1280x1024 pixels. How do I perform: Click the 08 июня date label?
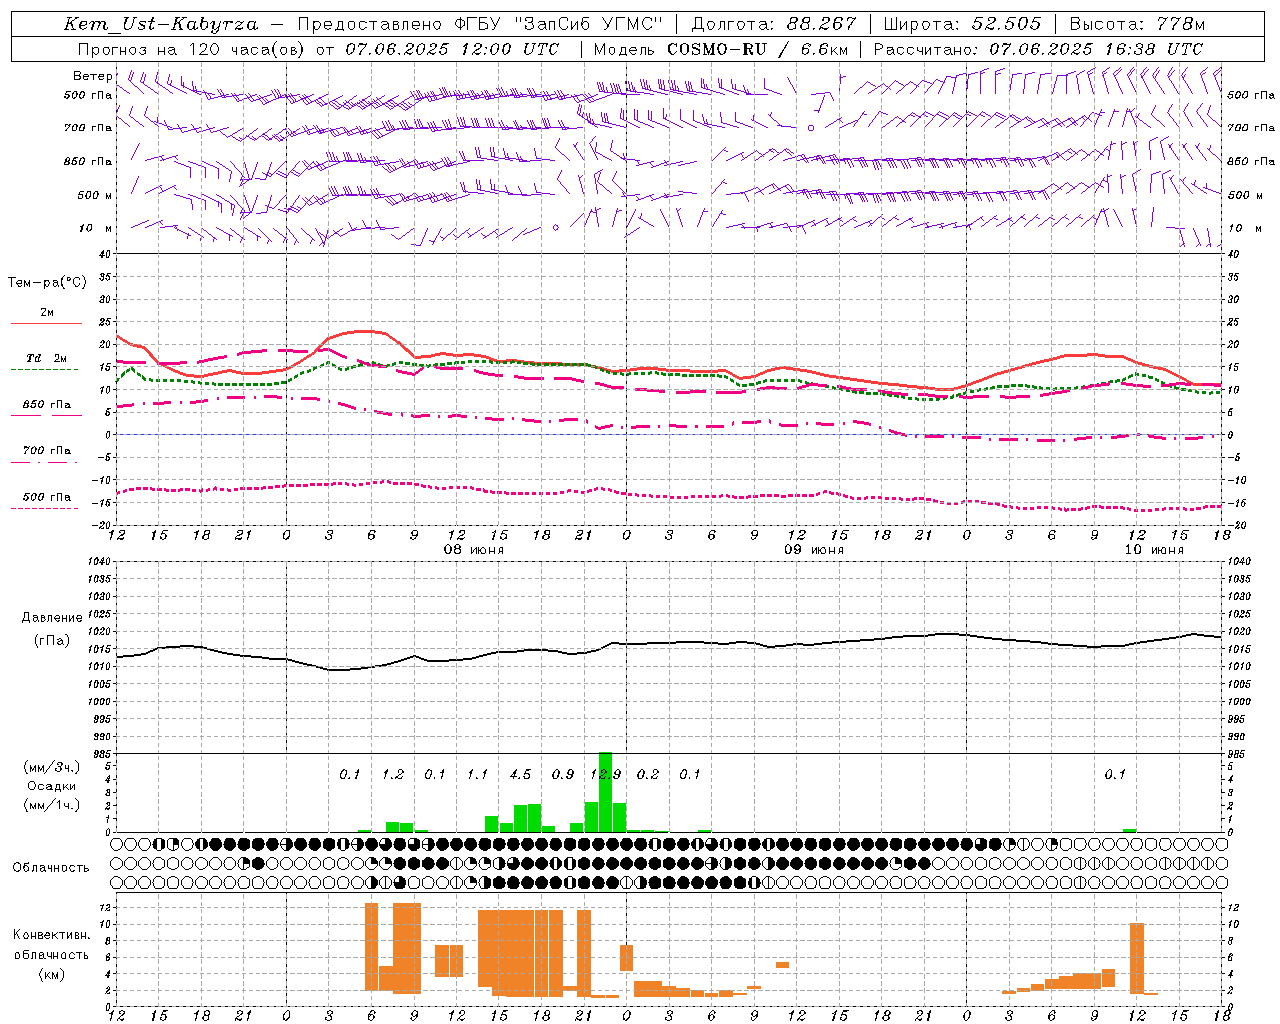pos(474,550)
